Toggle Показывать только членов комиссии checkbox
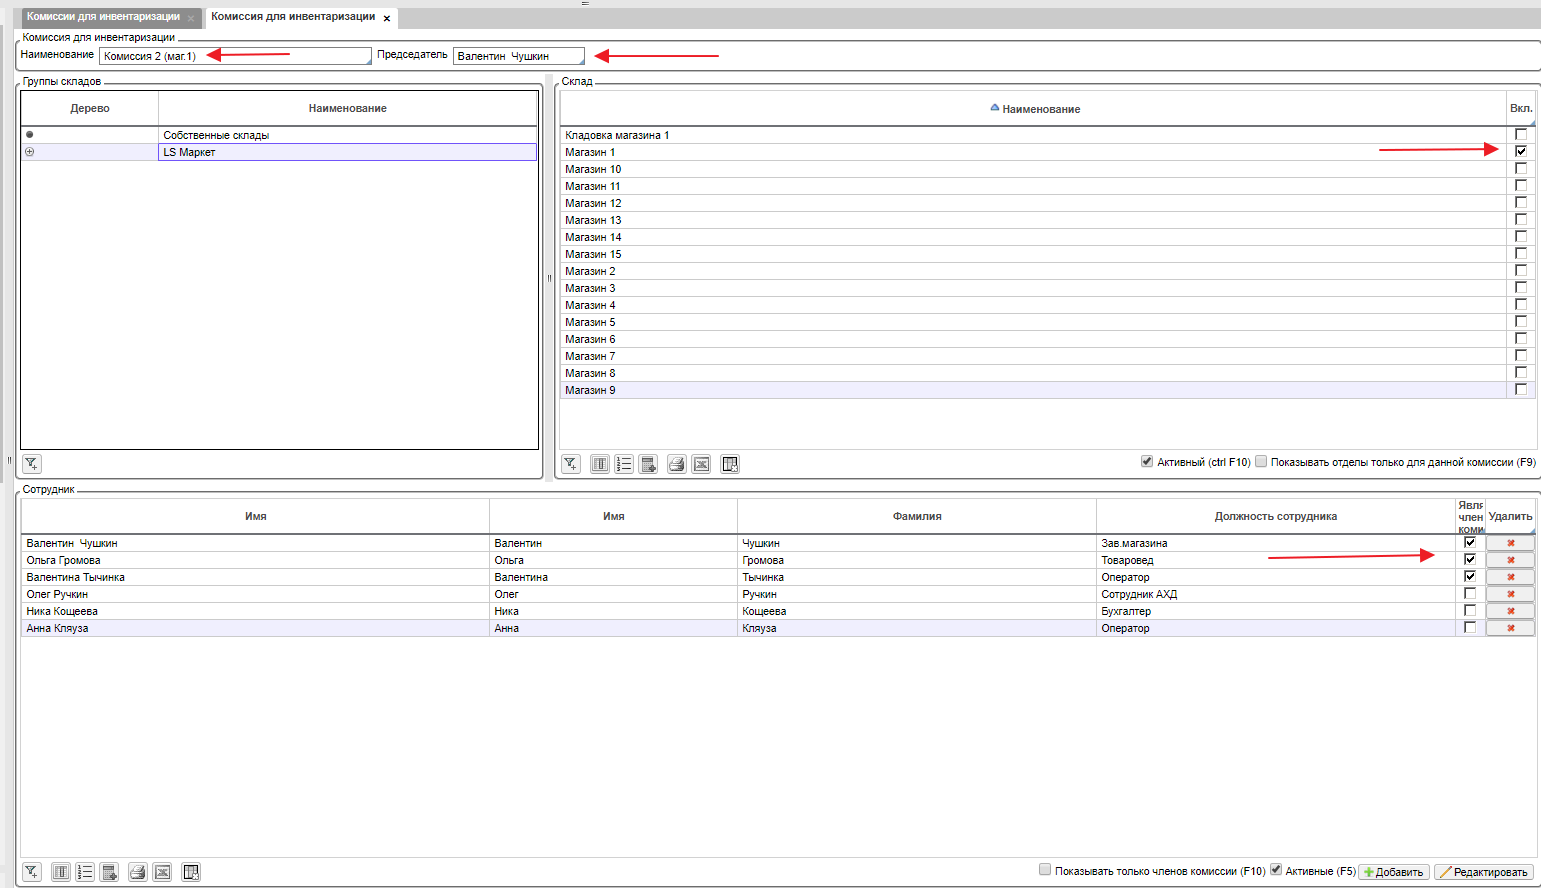Image resolution: width=1541 pixels, height=888 pixels. [1045, 870]
